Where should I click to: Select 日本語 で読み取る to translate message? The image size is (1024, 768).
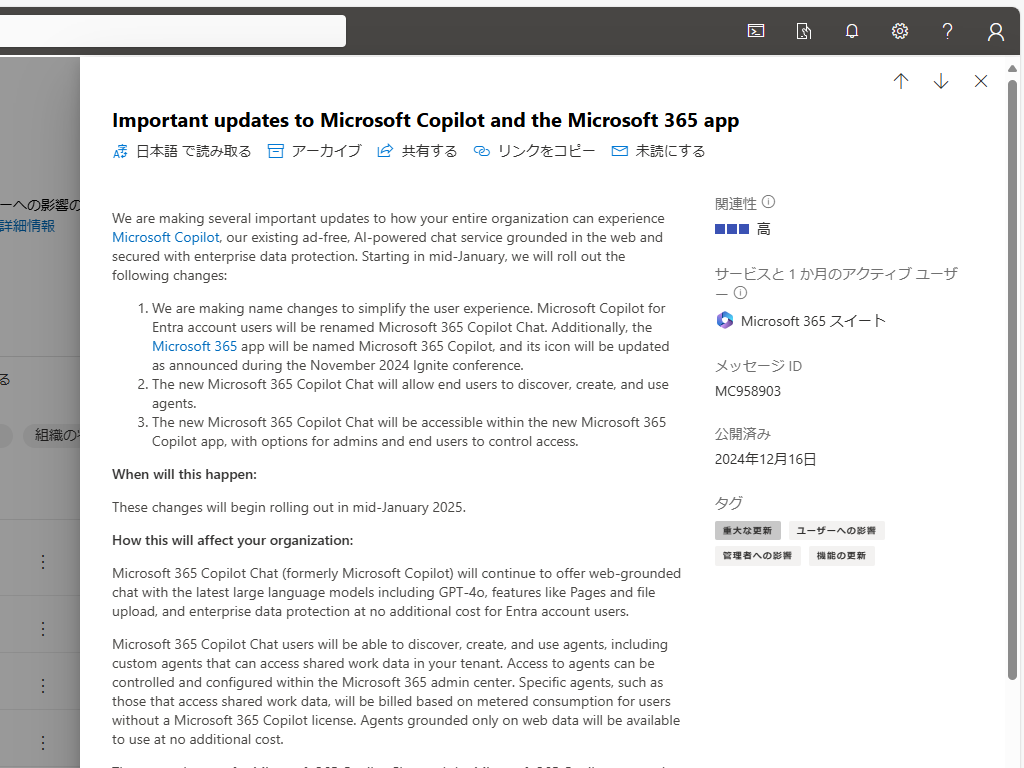click(x=193, y=152)
